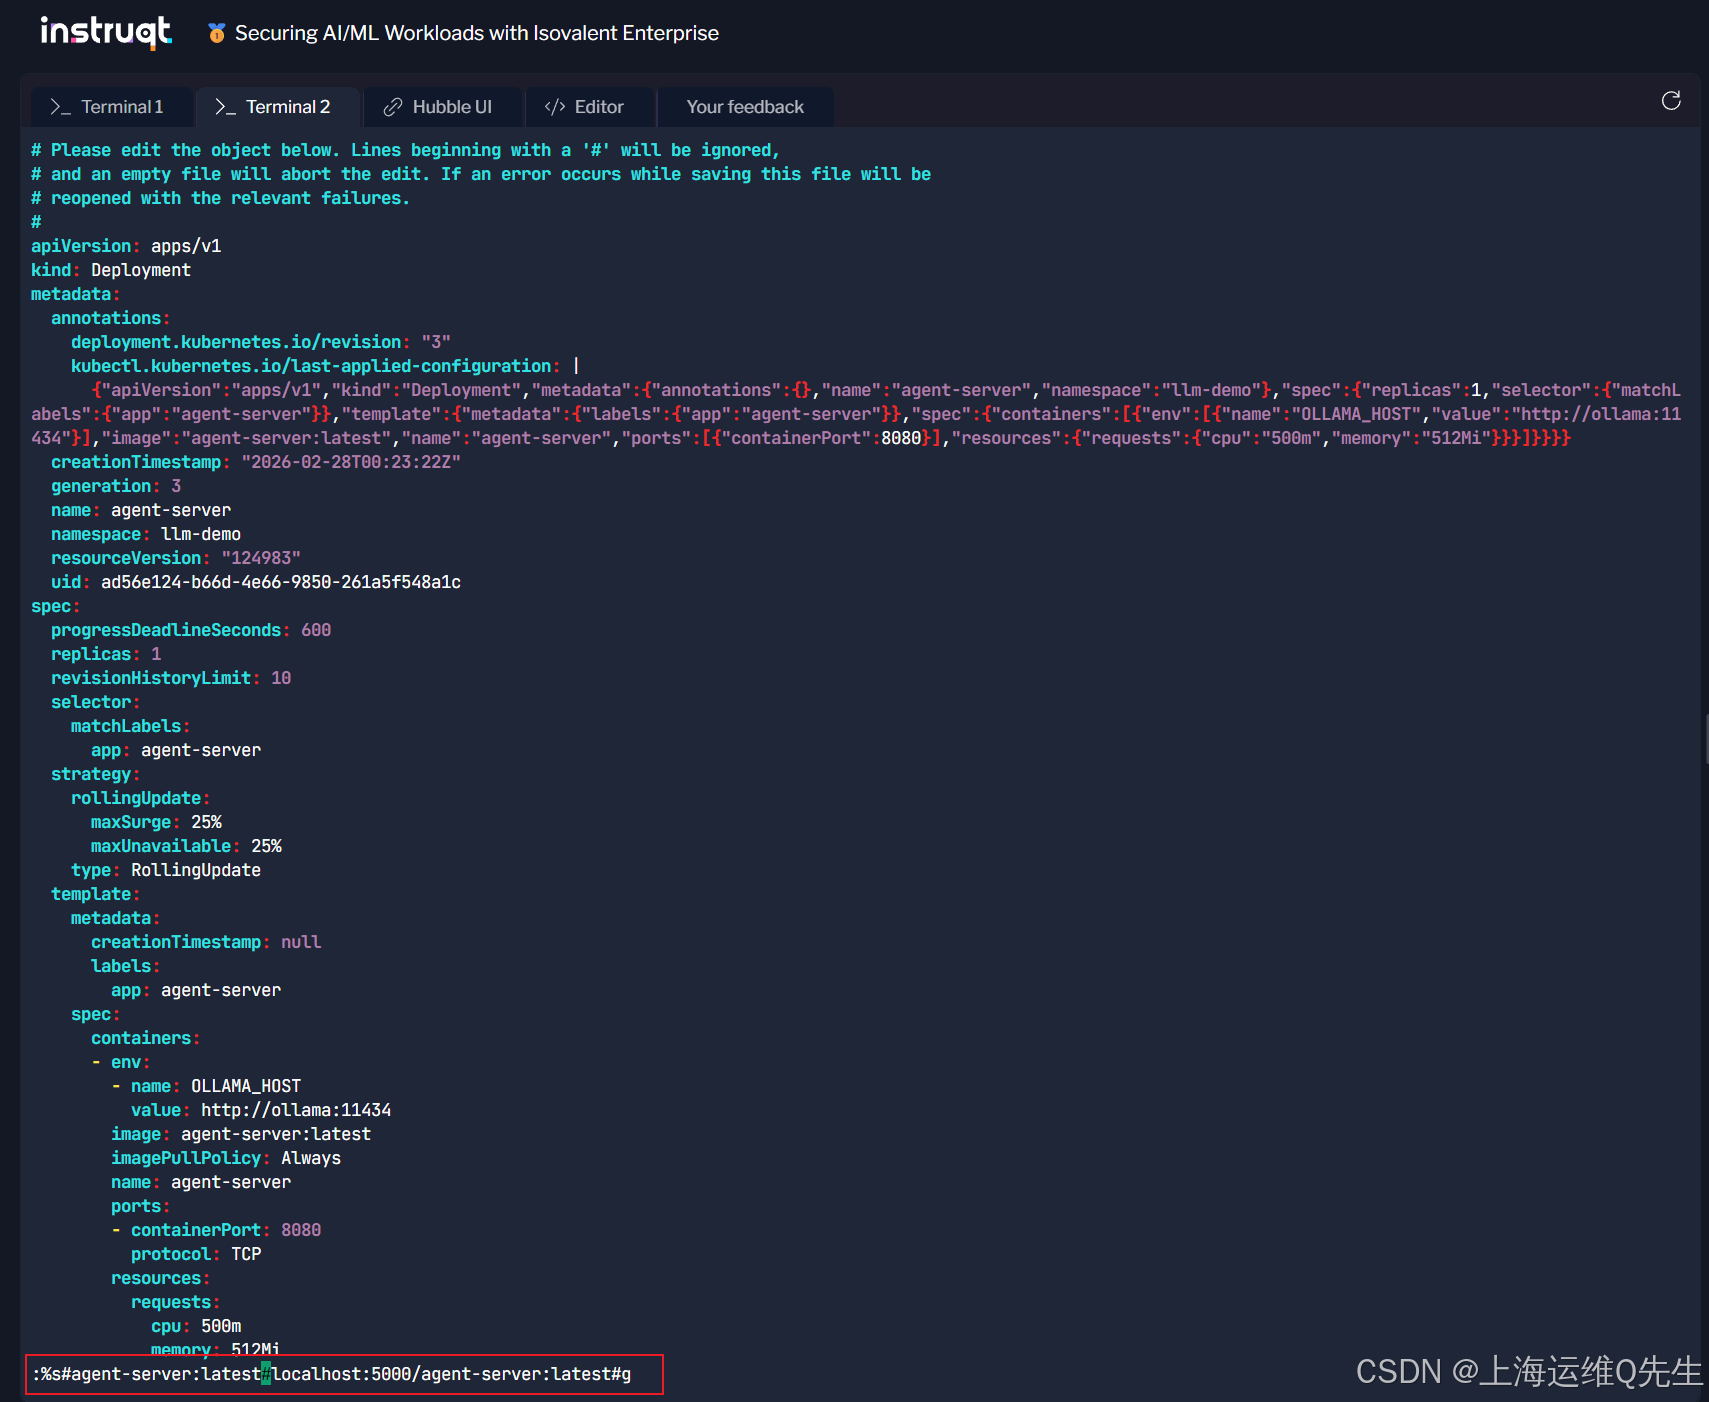Click the deployment.kubernetes.io/revision annotation line

pos(261,342)
